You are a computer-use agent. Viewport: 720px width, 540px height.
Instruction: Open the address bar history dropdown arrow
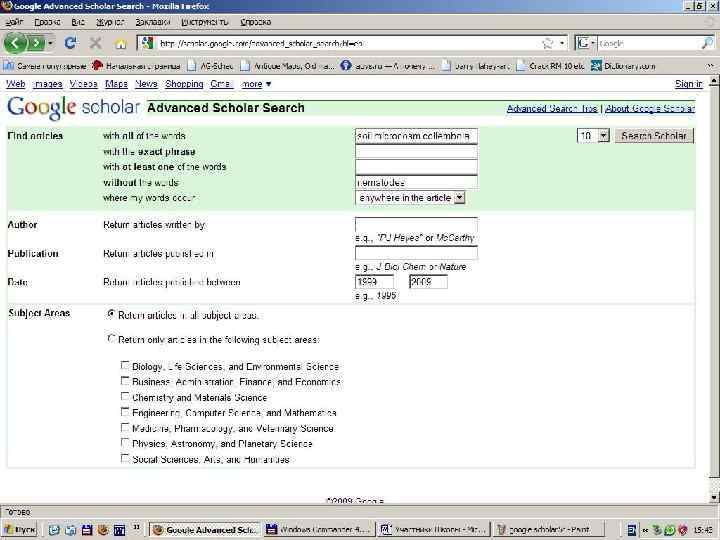(x=562, y=44)
